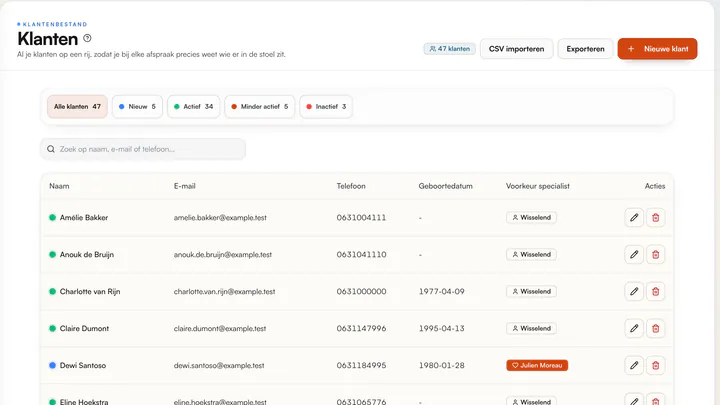
Task: Click birth date 1980-01-28
Action: tap(441, 366)
